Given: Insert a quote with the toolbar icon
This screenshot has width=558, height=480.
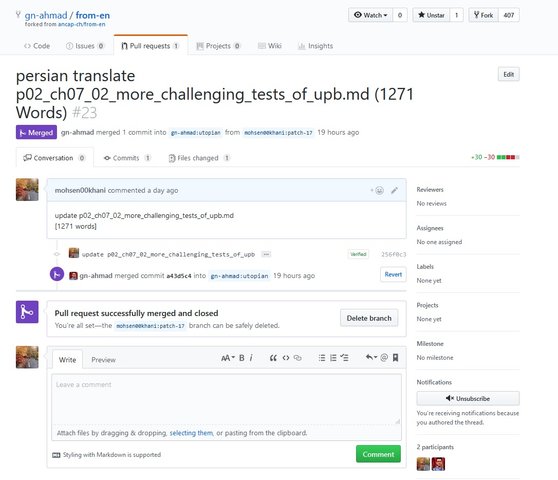Looking at the screenshot, I should [273, 358].
